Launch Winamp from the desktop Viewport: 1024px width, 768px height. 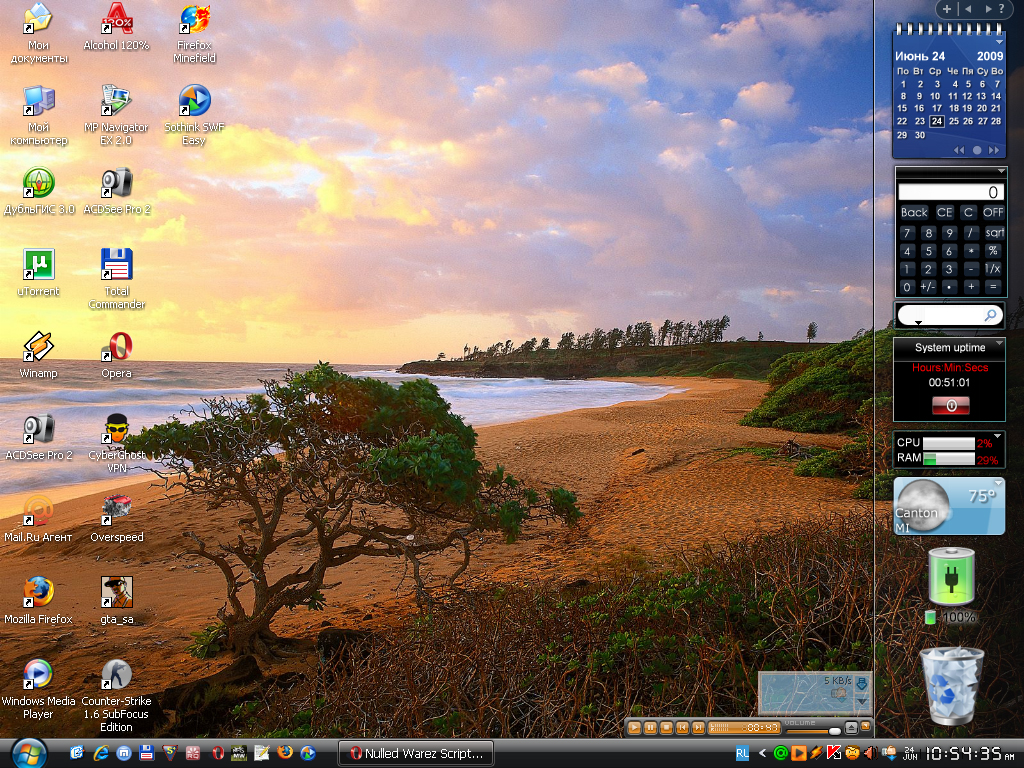pyautogui.click(x=38, y=347)
